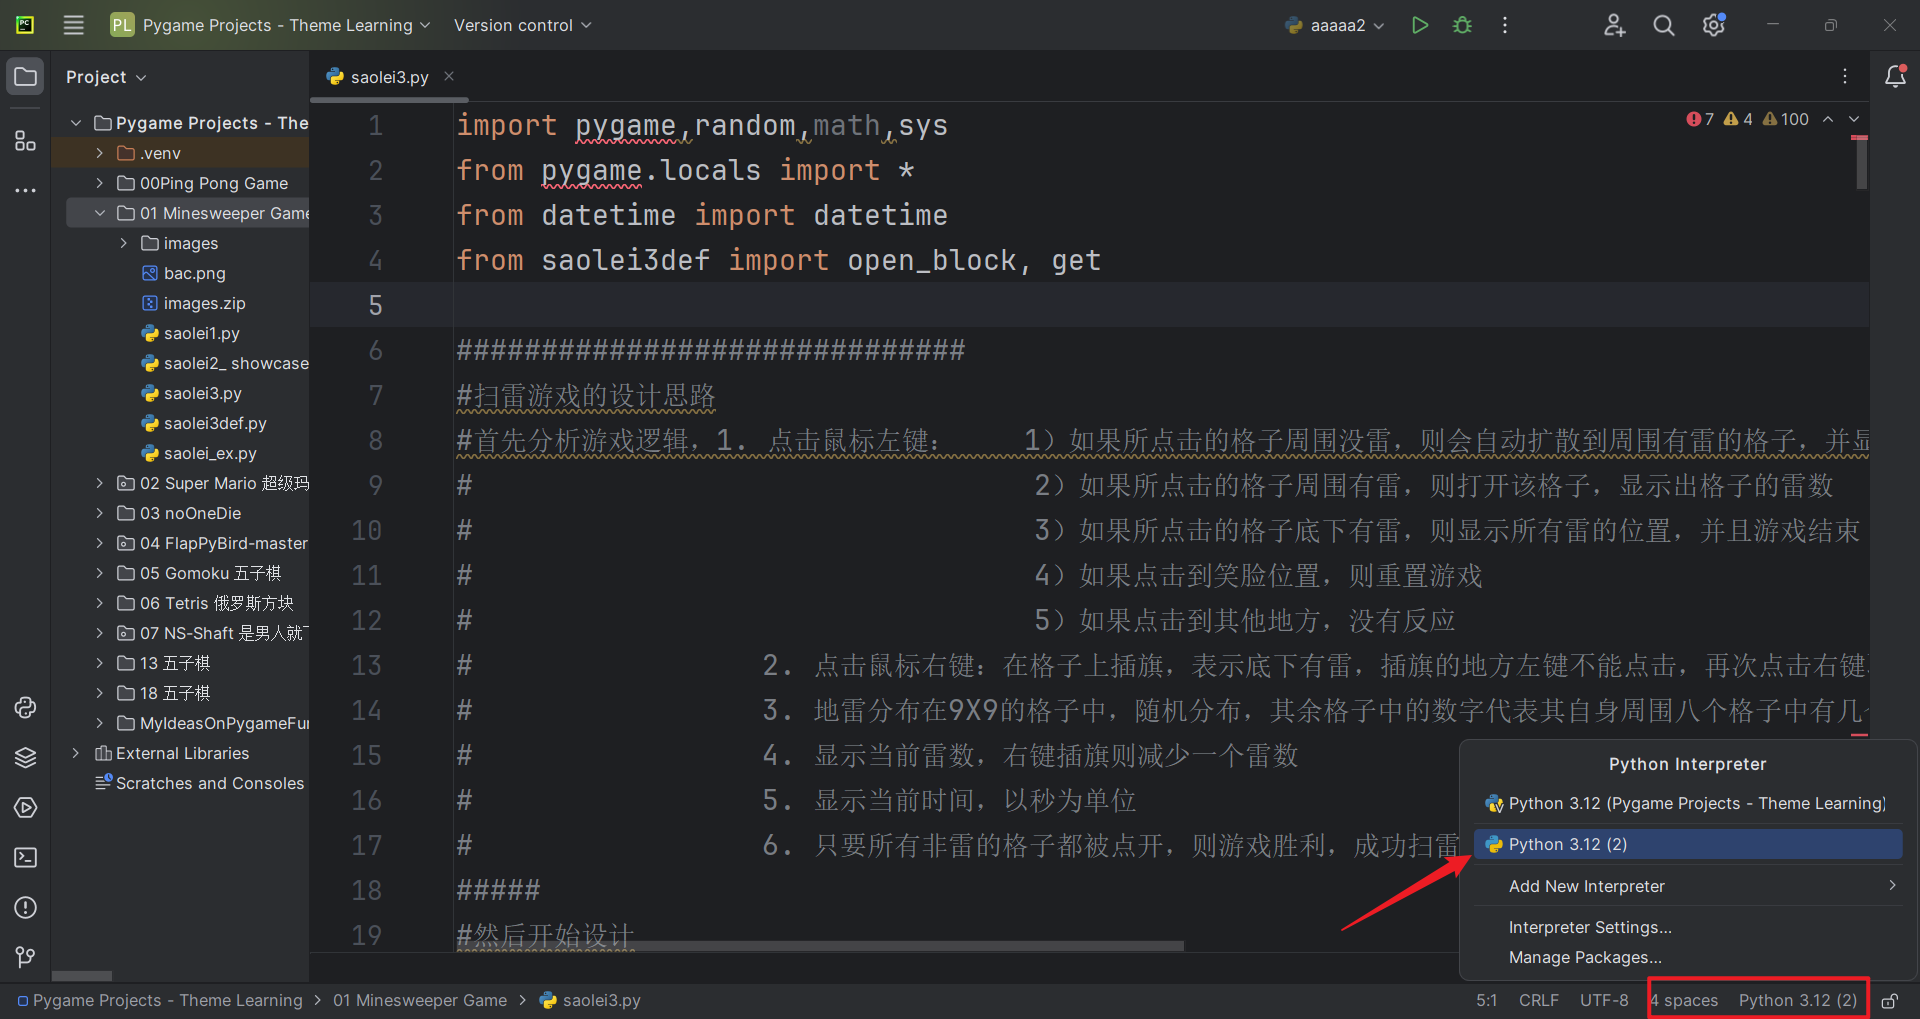This screenshot has width=1920, height=1019.
Task: Open the 5:1 line column widget
Action: tap(1487, 1000)
